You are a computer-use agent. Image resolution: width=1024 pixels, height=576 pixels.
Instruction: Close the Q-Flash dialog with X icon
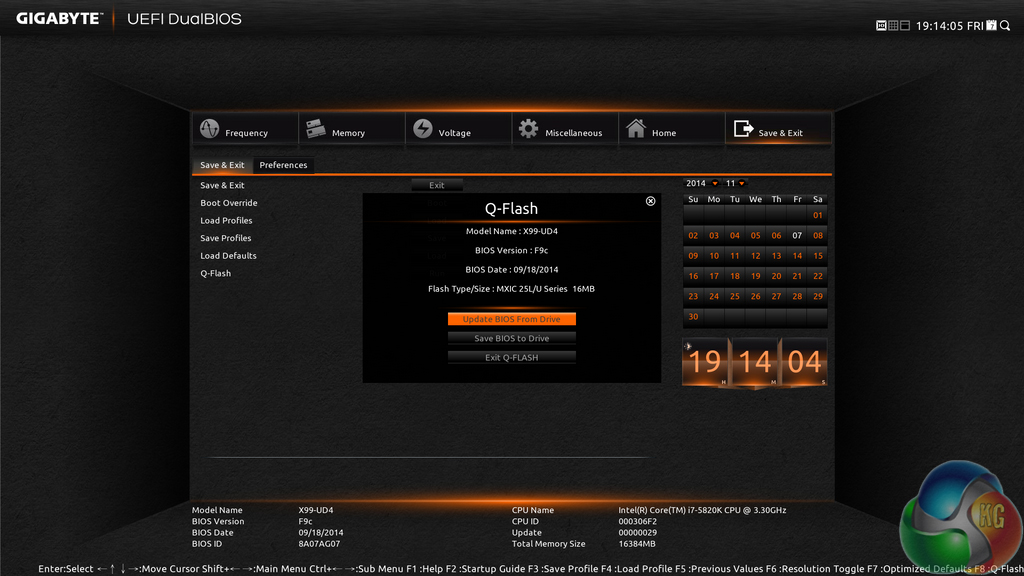pos(650,201)
